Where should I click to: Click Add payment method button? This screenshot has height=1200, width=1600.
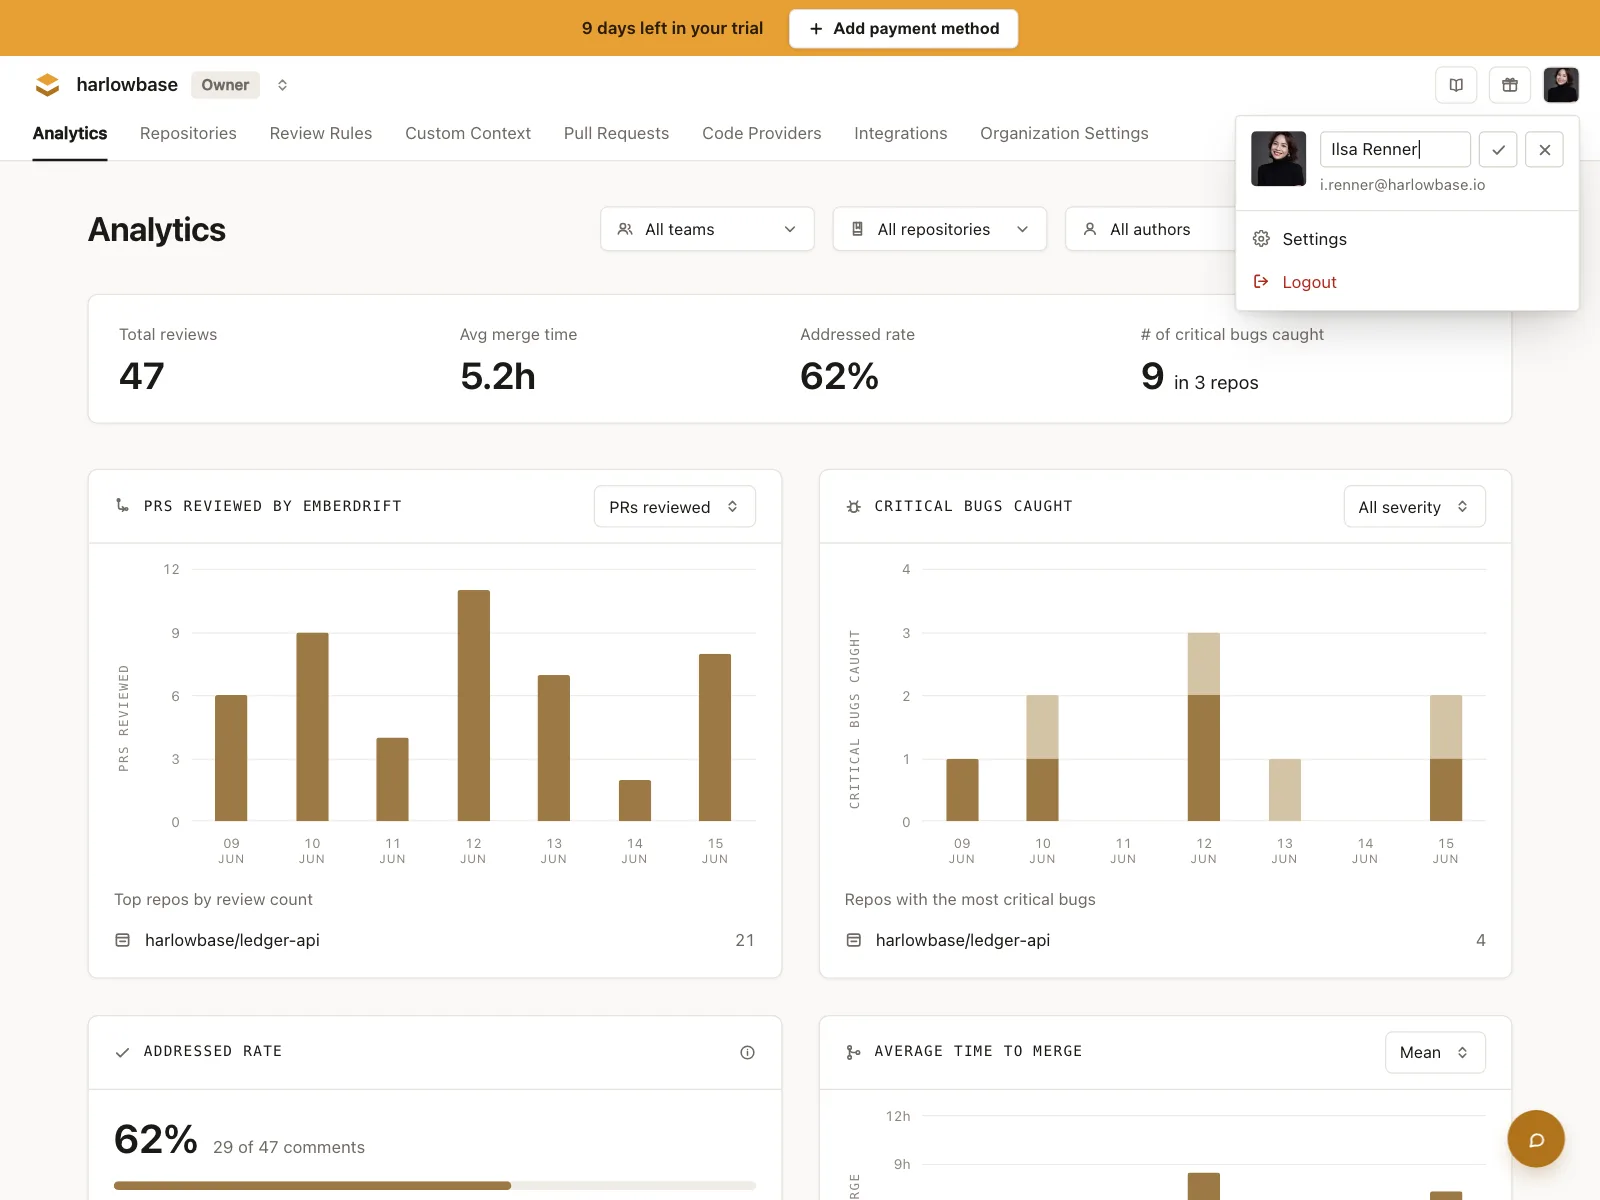coord(904,29)
